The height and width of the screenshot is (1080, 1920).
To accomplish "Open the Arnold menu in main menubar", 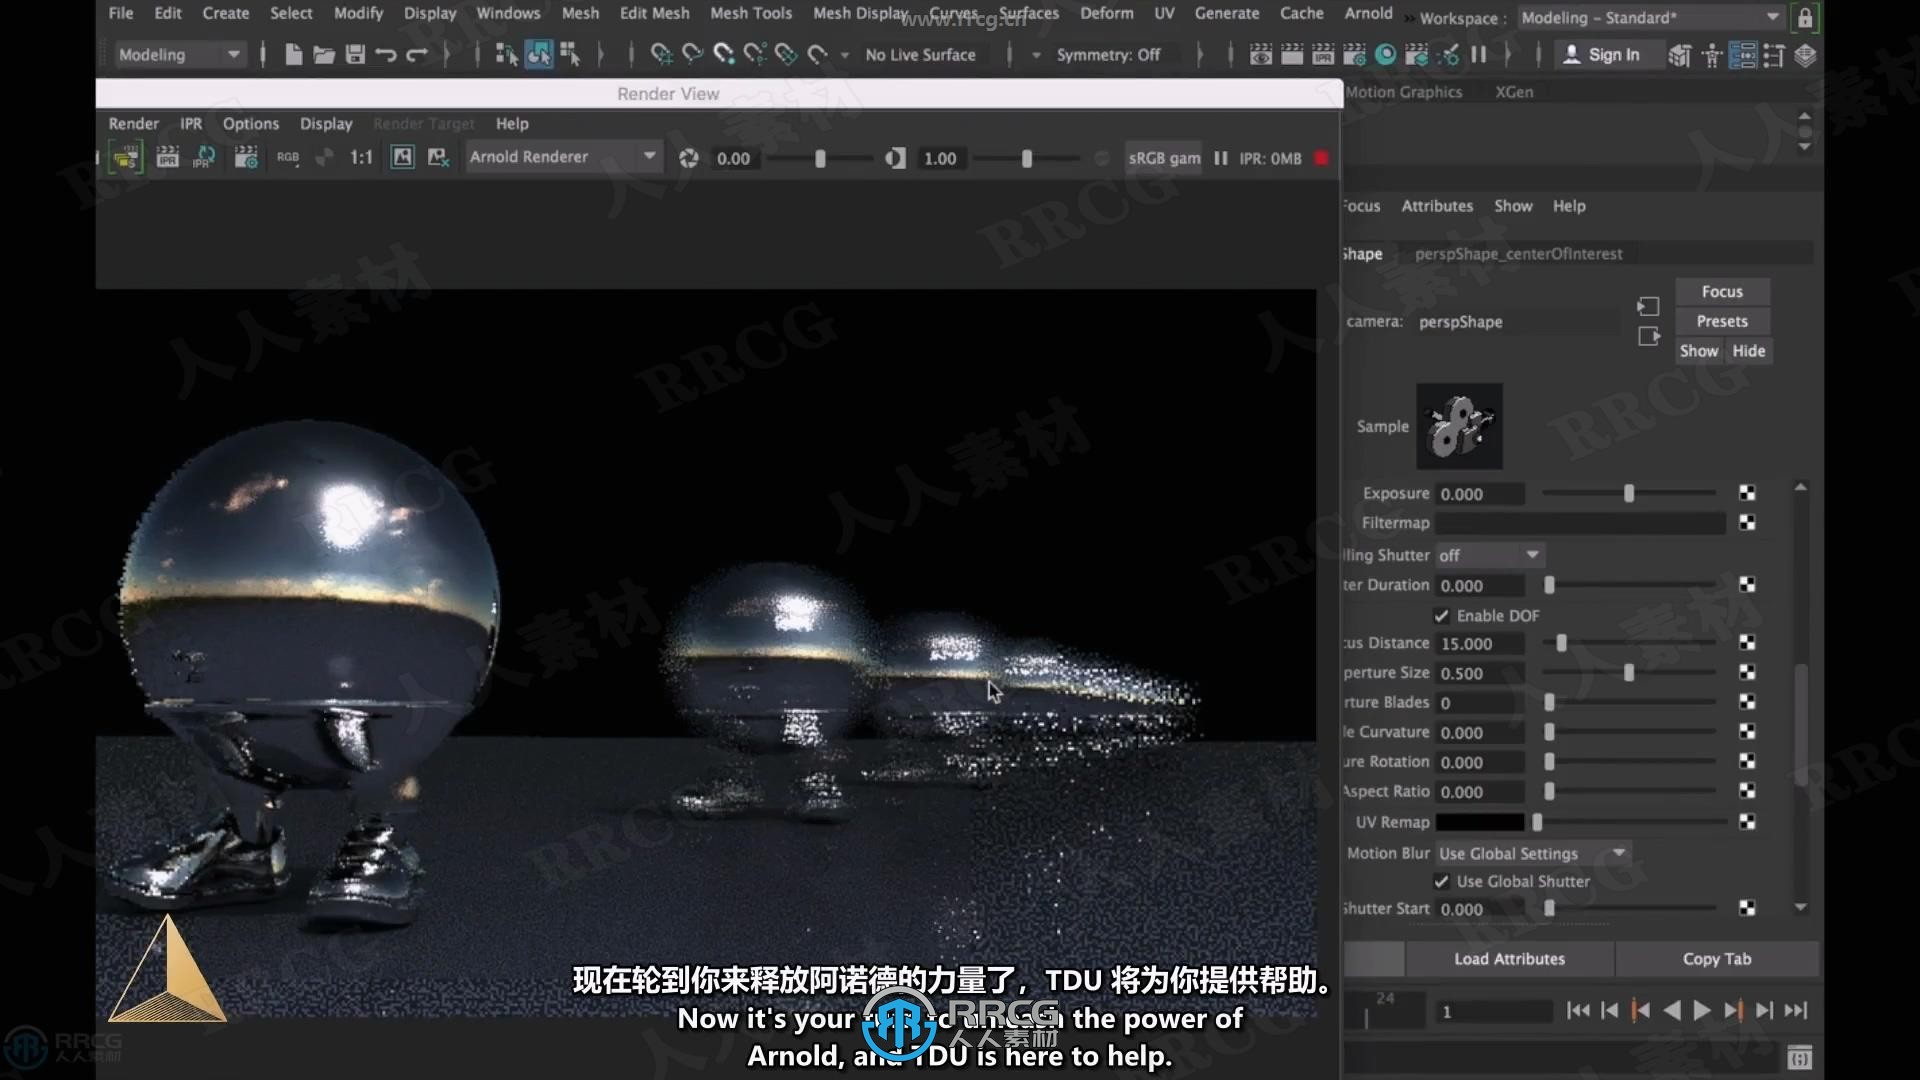I will point(1368,13).
